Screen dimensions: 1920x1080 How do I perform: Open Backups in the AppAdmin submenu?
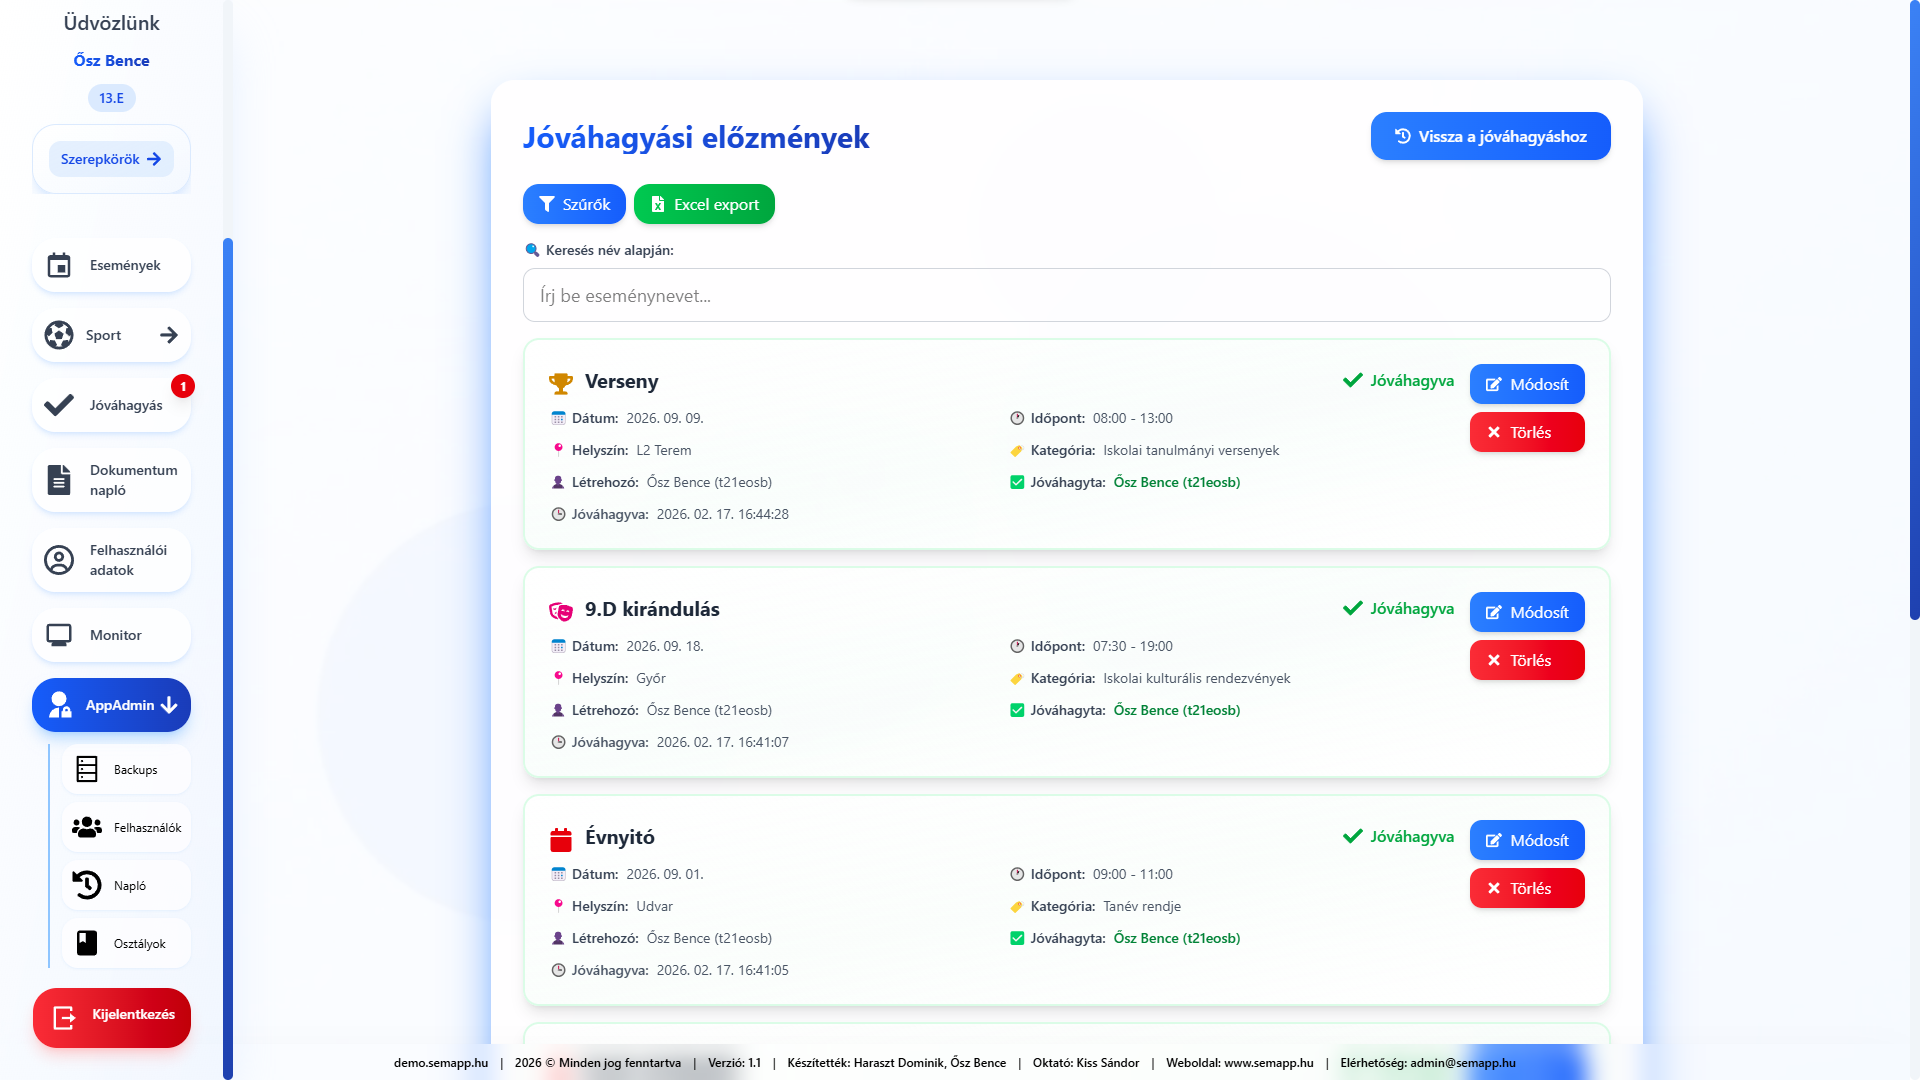pos(126,770)
